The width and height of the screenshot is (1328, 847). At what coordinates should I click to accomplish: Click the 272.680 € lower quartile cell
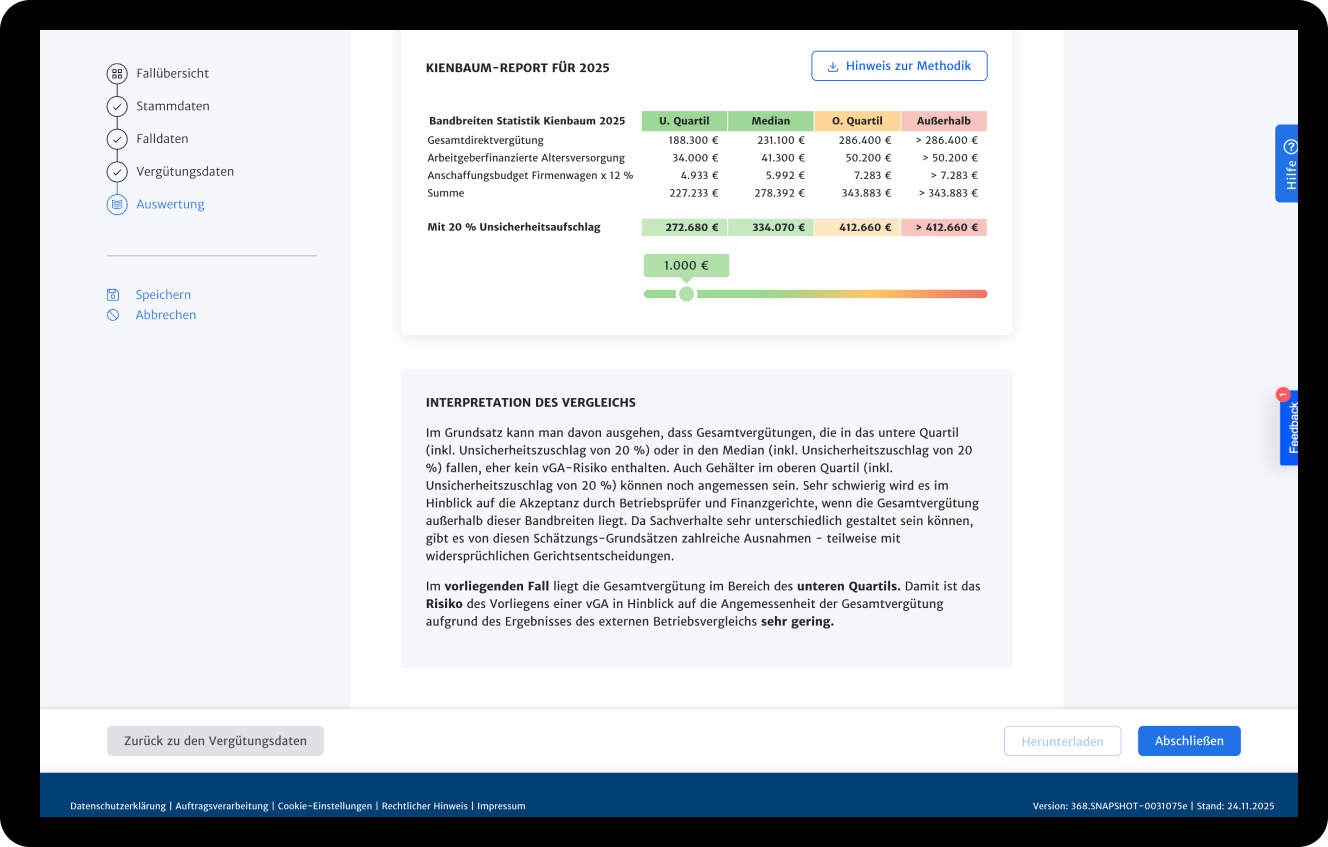(x=684, y=227)
